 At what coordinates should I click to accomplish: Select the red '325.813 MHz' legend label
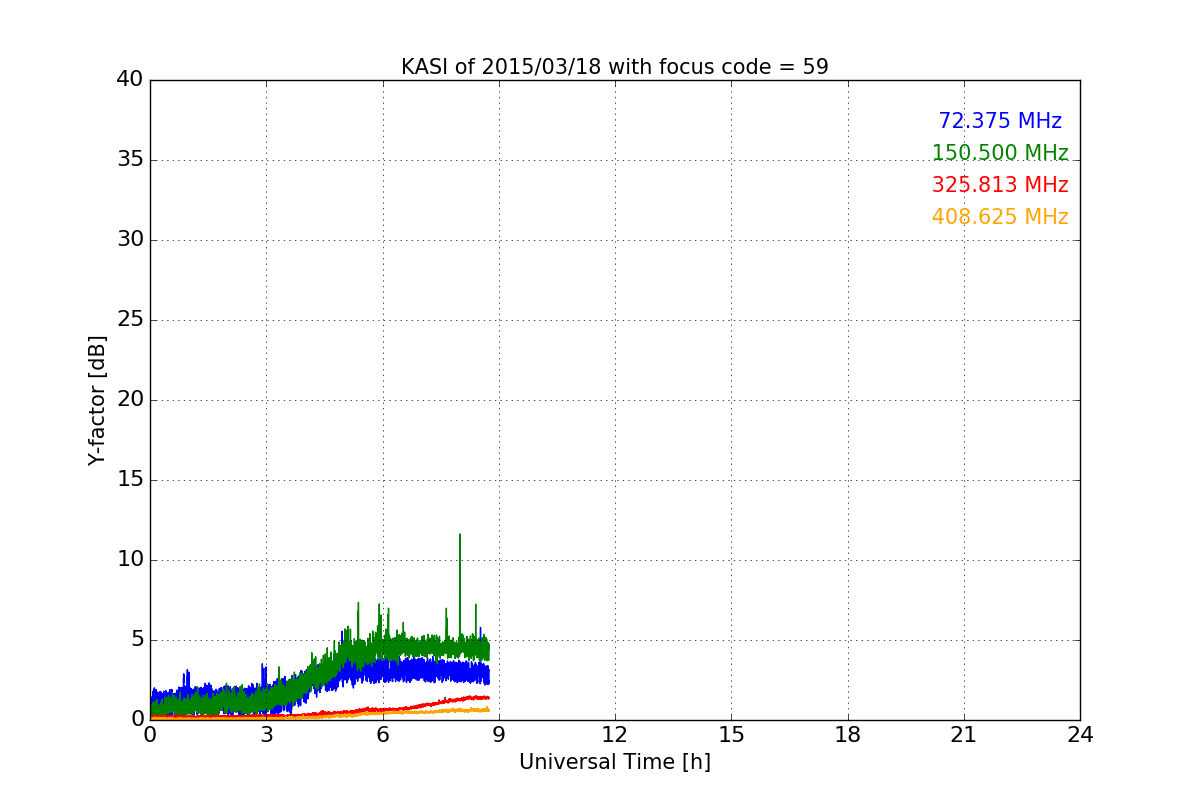(1000, 185)
